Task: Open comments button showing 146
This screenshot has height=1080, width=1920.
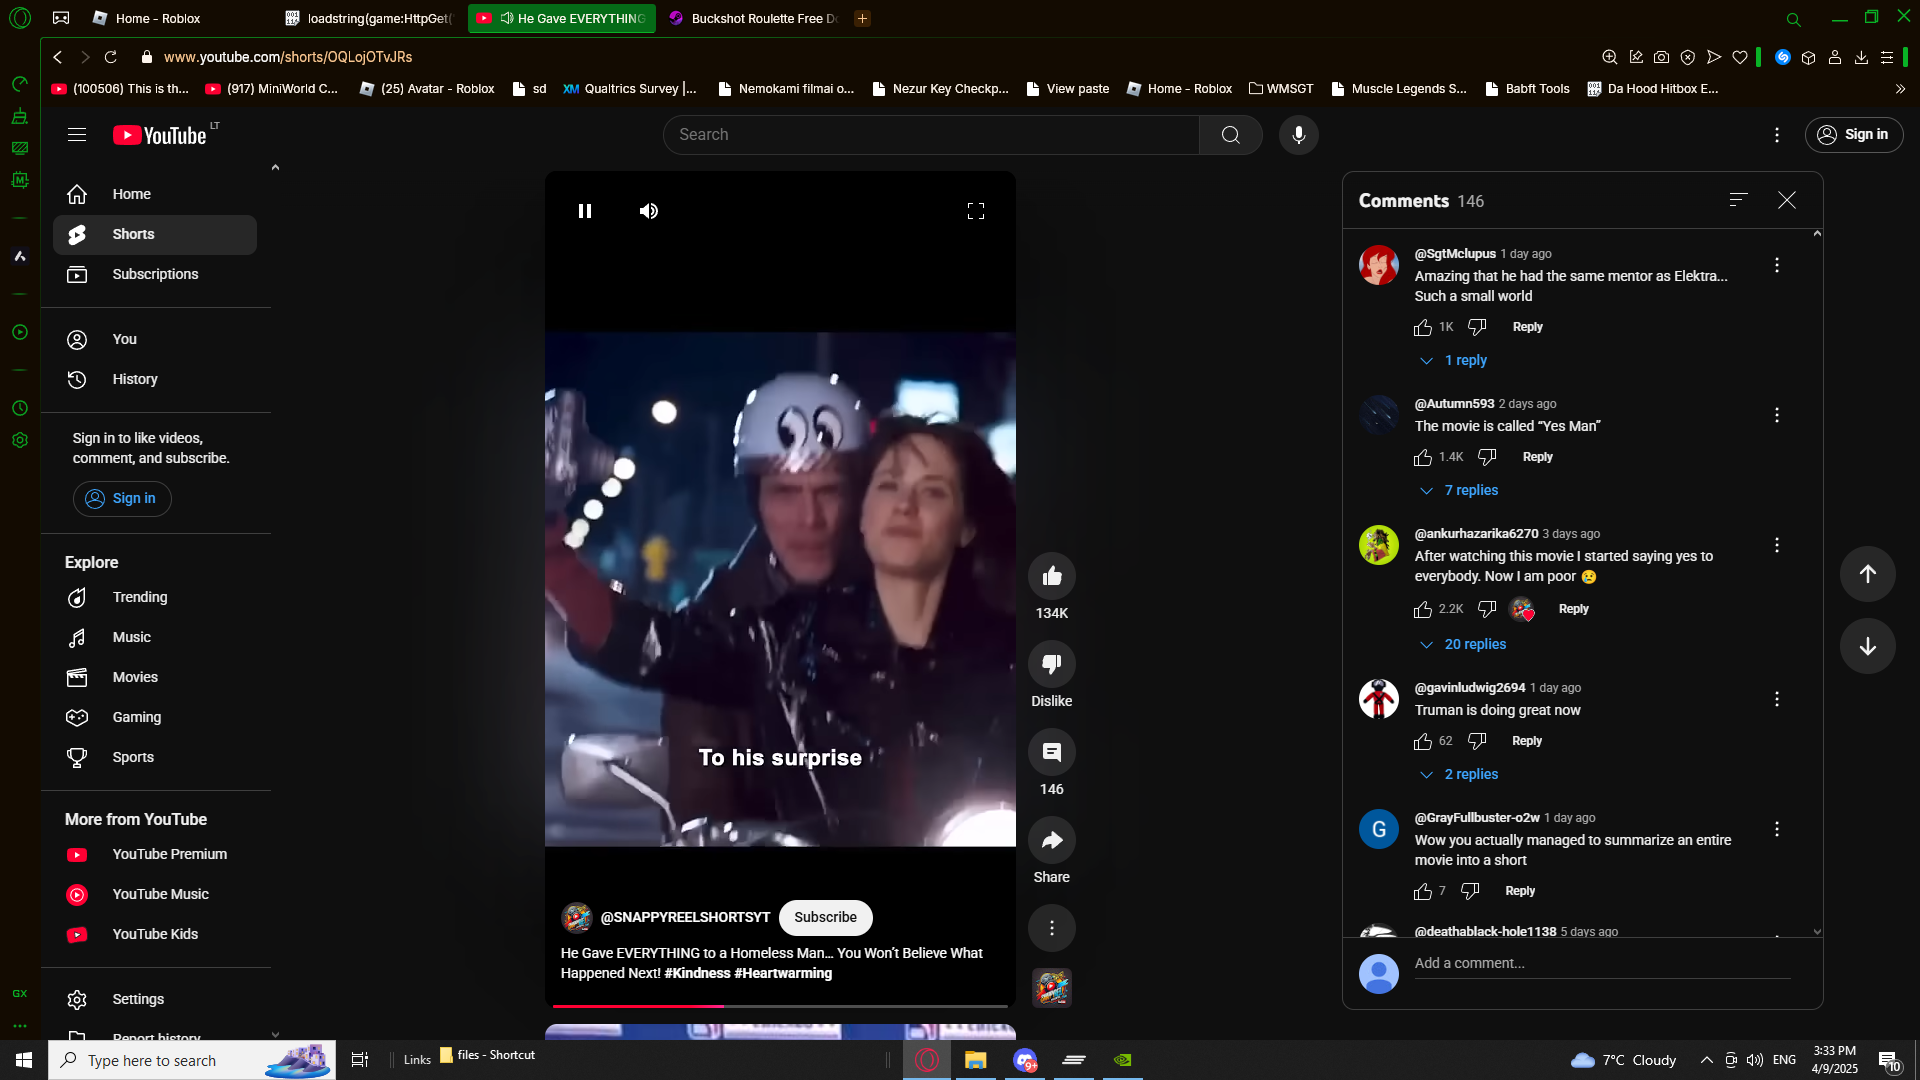Action: click(x=1052, y=752)
